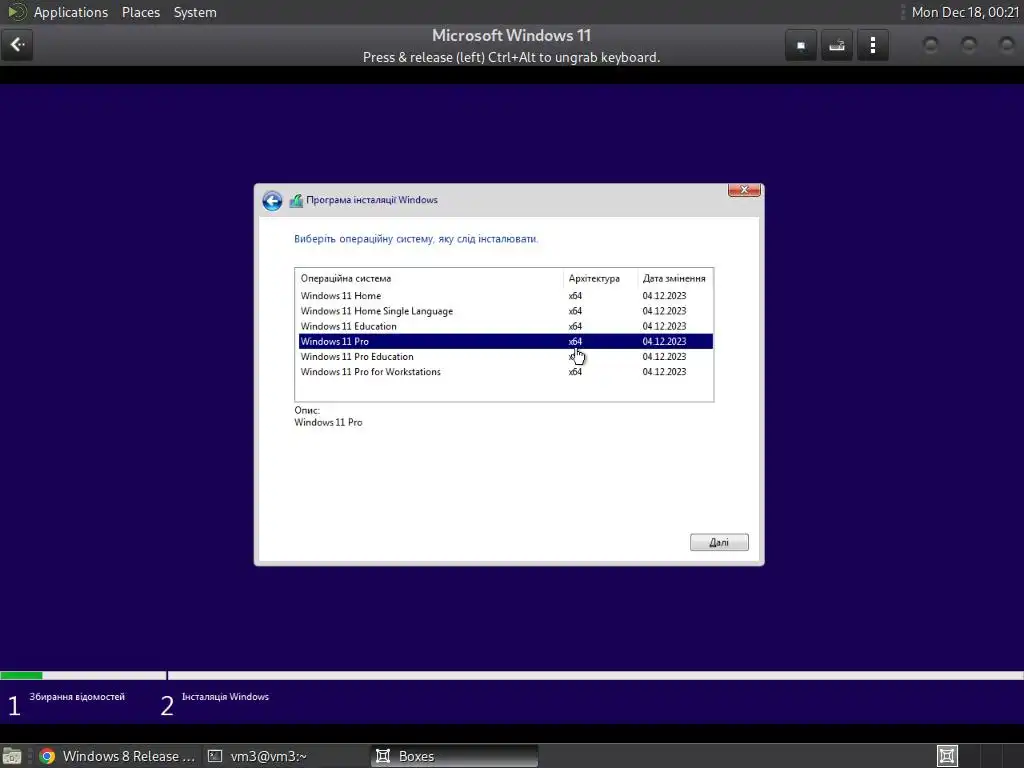Click the clock showing Mon Dec 18, 00:21
This screenshot has height=768, width=1024.
point(965,12)
